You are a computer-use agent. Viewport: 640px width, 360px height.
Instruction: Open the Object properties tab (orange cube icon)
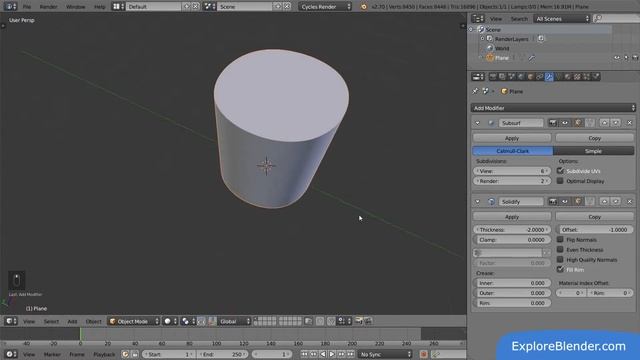click(x=530, y=77)
